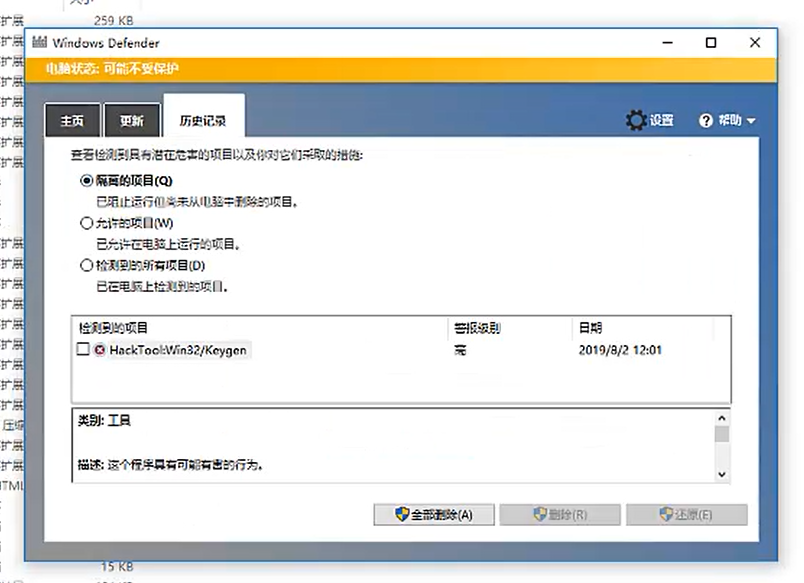The height and width of the screenshot is (583, 804).
Task: Click the 还原(E) restore button
Action: 687,514
